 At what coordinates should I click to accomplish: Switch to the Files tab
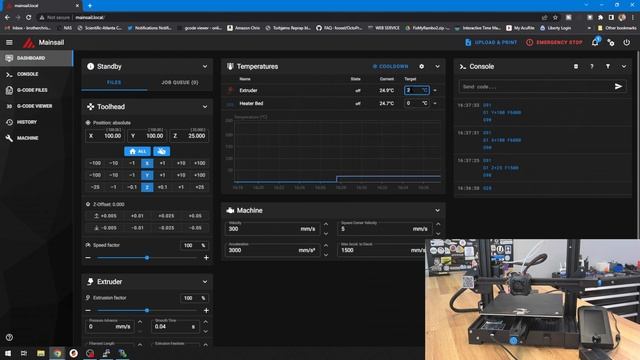(x=114, y=82)
